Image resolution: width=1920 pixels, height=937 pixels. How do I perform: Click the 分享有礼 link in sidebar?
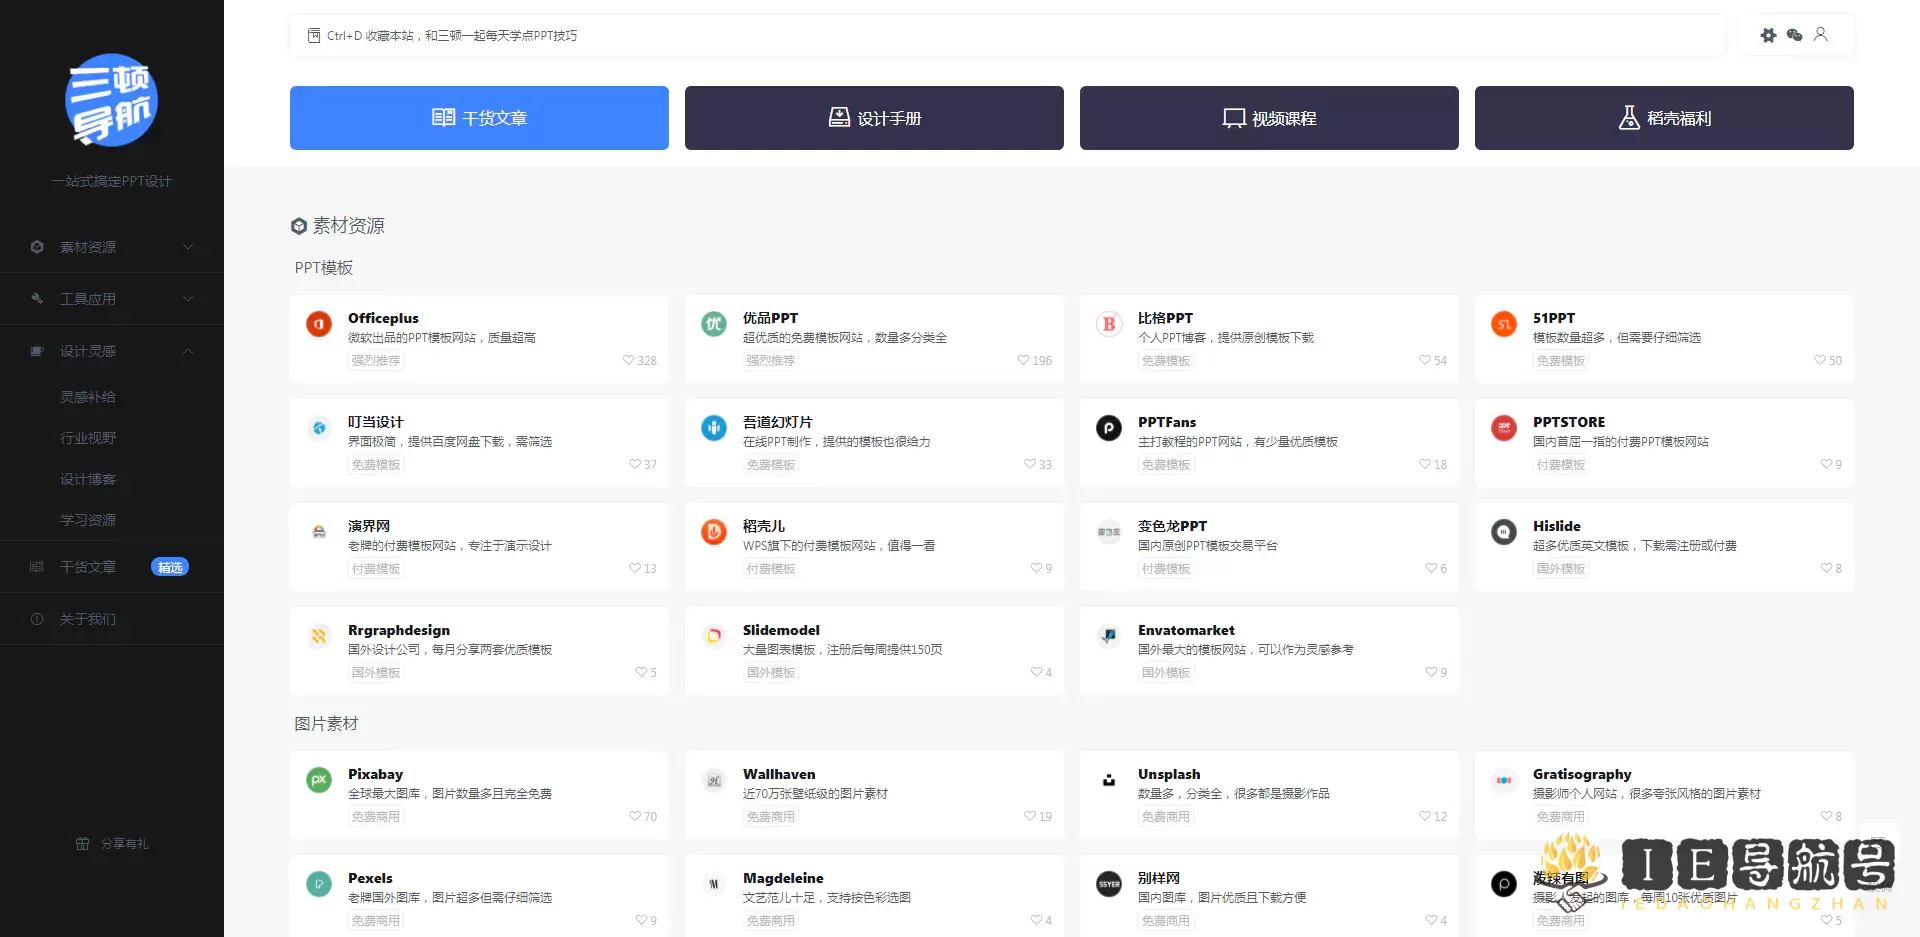tap(112, 844)
